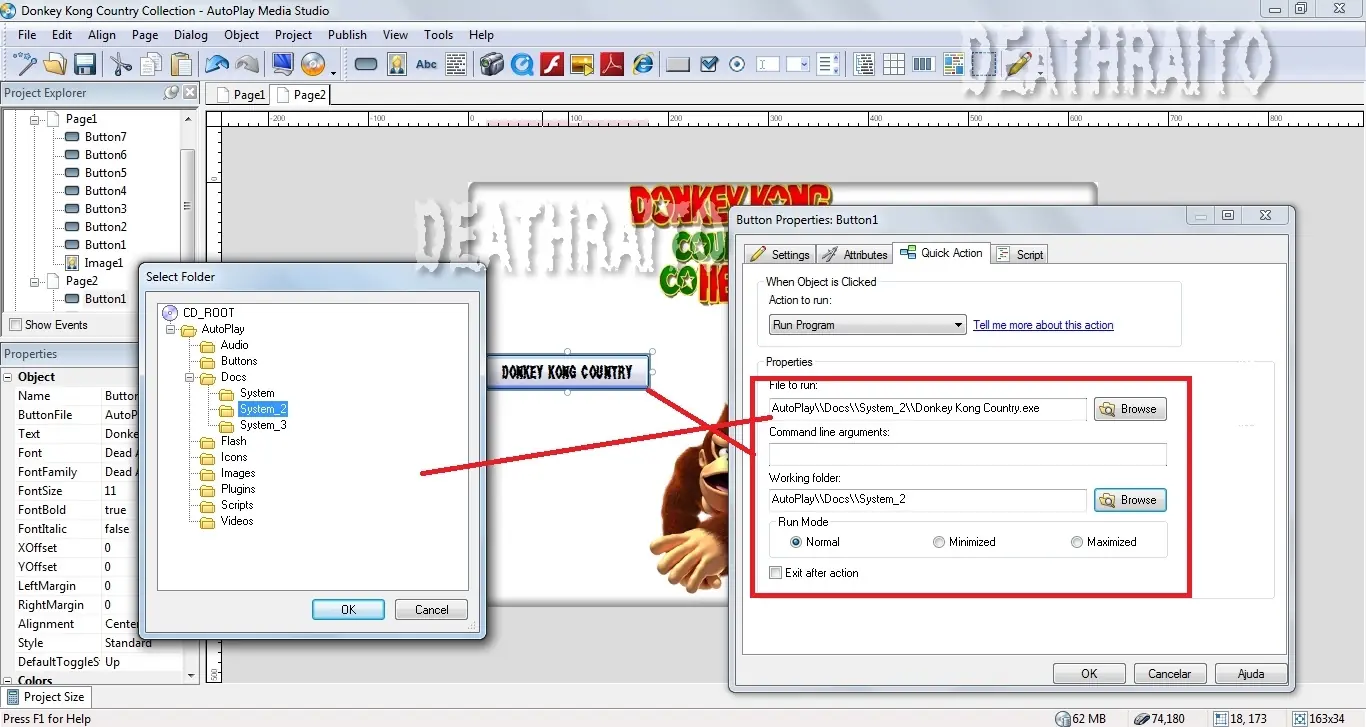This screenshot has width=1366, height=727.
Task: Click OK in Select Folder dialog
Action: click(348, 610)
